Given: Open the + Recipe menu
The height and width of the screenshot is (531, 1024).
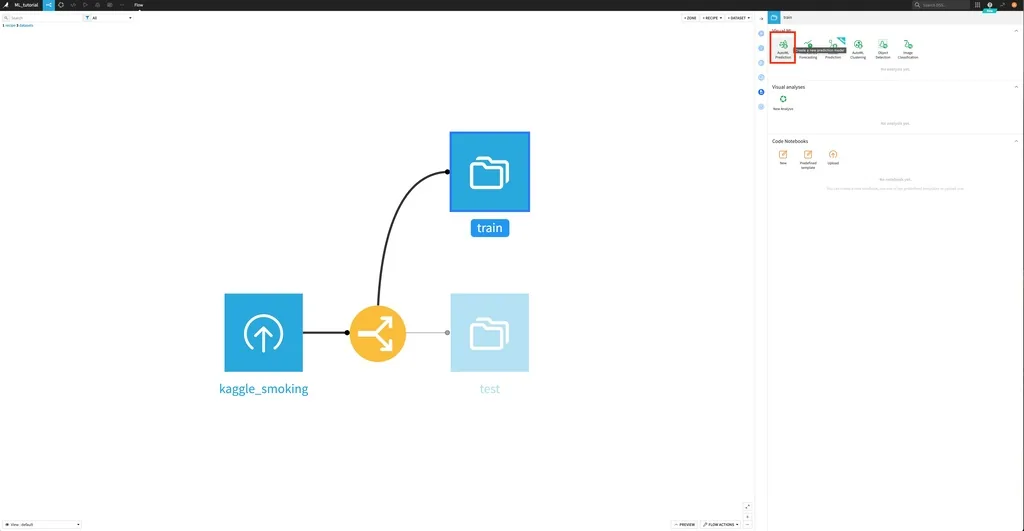Looking at the screenshot, I should [x=712, y=18].
